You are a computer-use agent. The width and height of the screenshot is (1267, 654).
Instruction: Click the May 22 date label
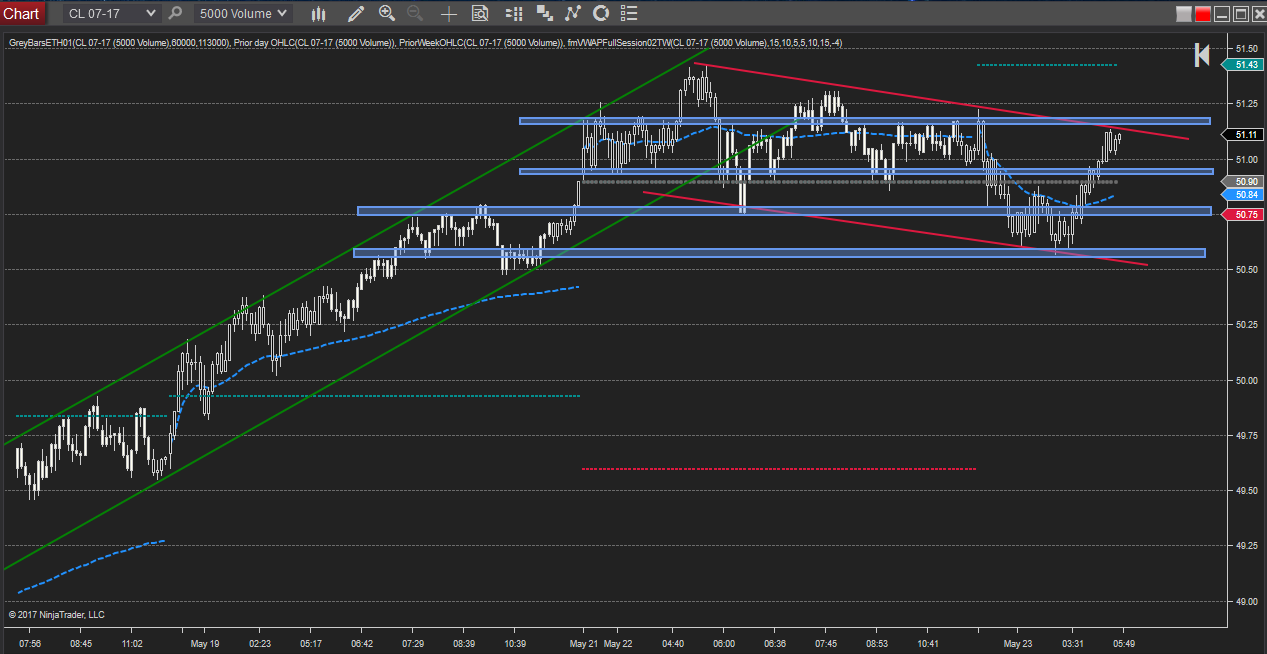pyautogui.click(x=620, y=643)
